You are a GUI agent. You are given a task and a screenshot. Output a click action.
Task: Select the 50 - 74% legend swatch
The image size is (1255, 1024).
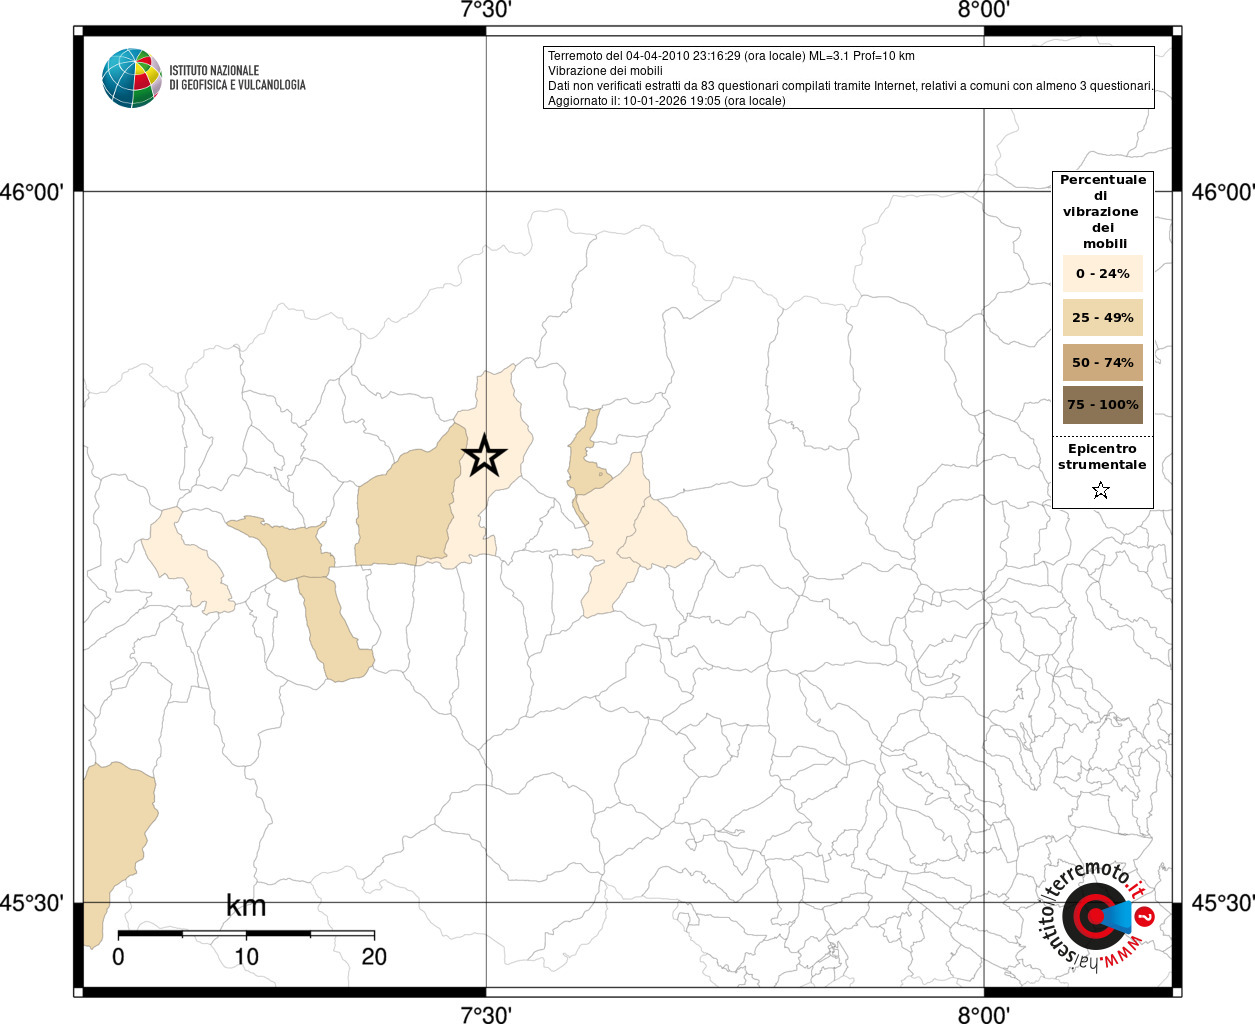[1102, 362]
